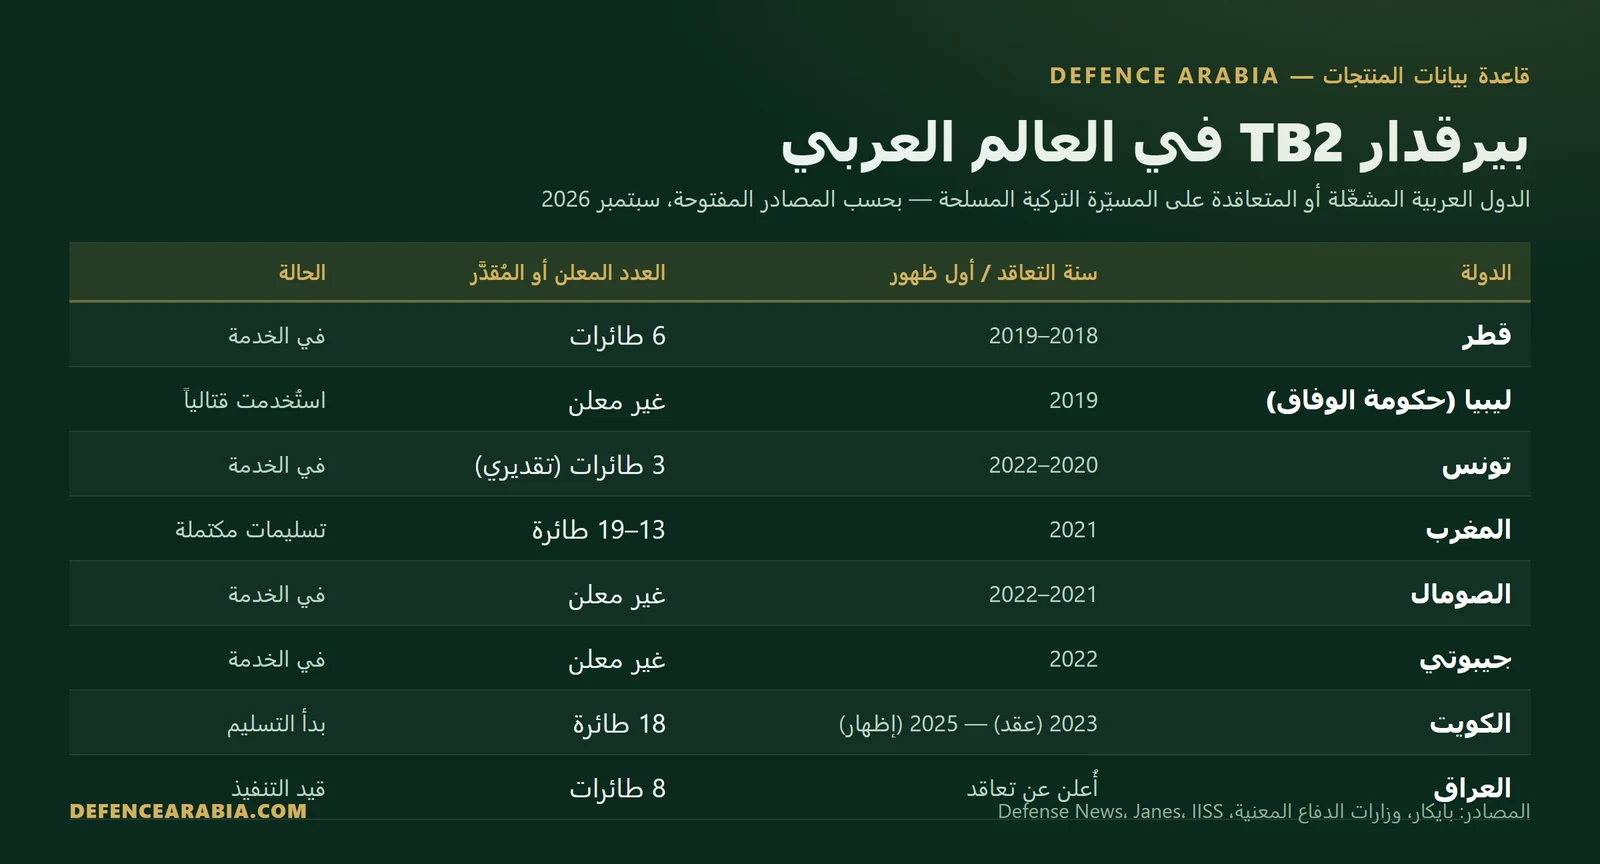Click the العدد المعلن أو المُقدَّر column header
This screenshot has width=1600, height=864.
click(568, 272)
